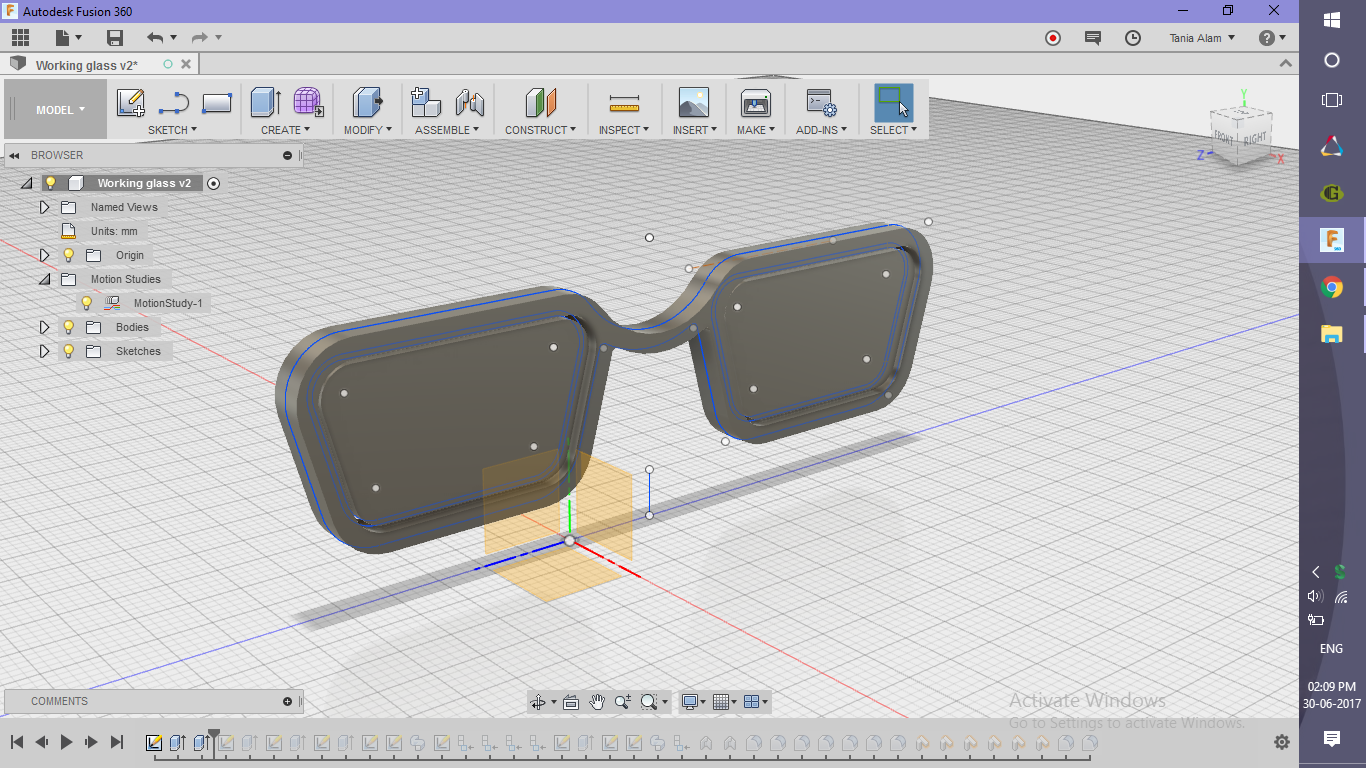Start the screen recording button
This screenshot has height=768, width=1366.
(1053, 38)
